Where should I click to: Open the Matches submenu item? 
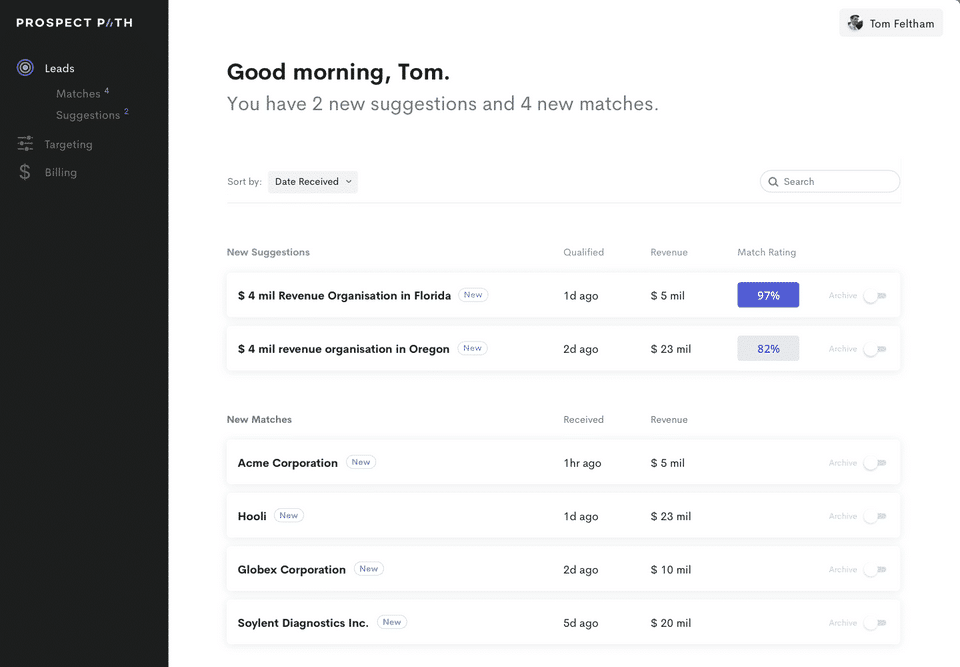[x=78, y=94]
